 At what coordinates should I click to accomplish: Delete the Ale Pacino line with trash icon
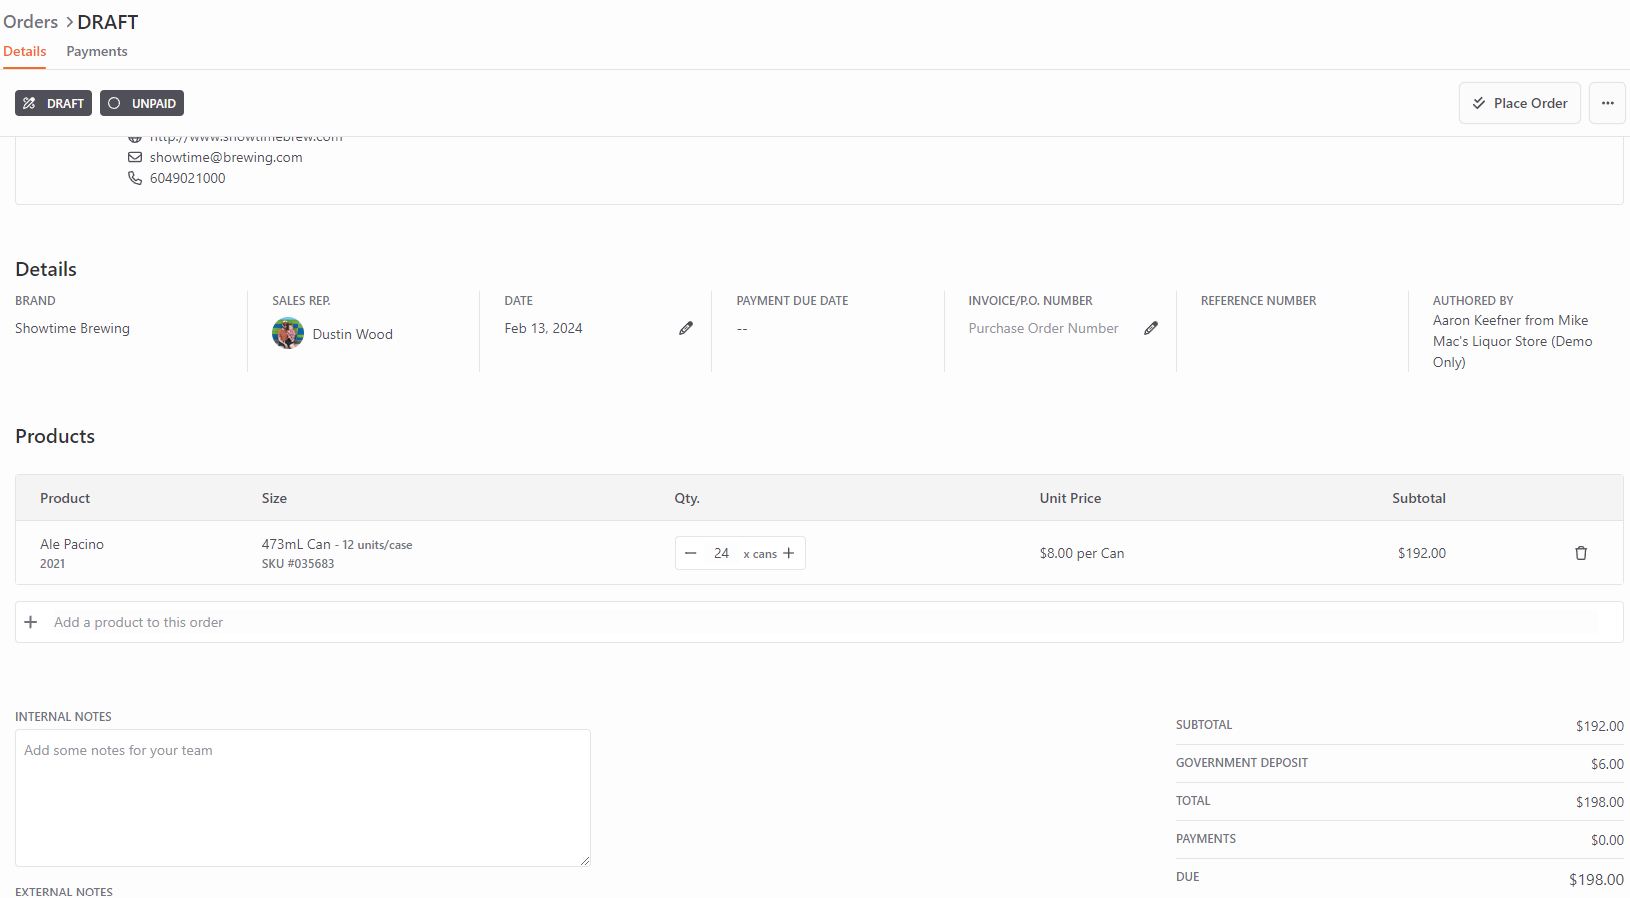tap(1581, 553)
